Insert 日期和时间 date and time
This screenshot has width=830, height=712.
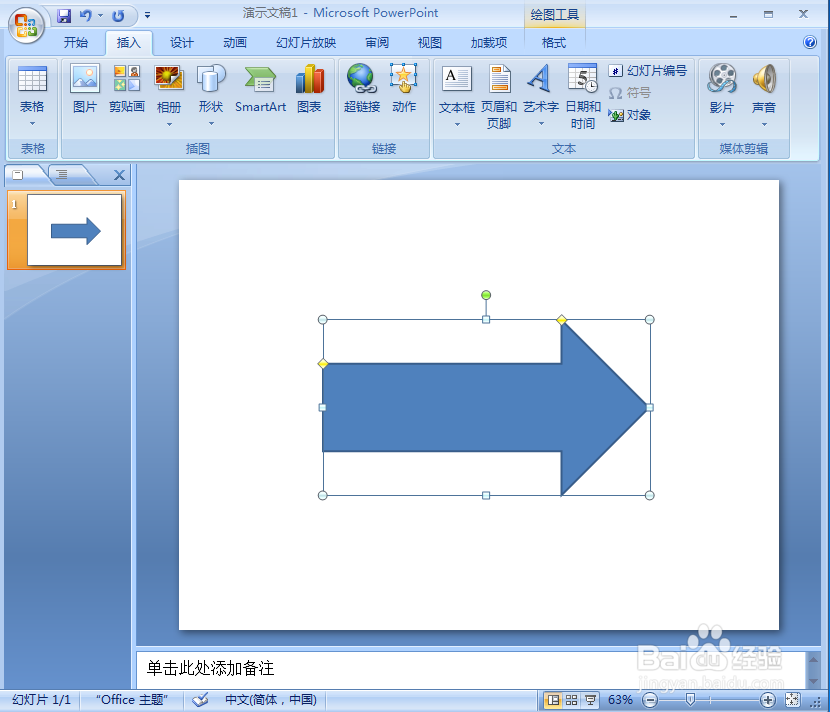pyautogui.click(x=583, y=96)
